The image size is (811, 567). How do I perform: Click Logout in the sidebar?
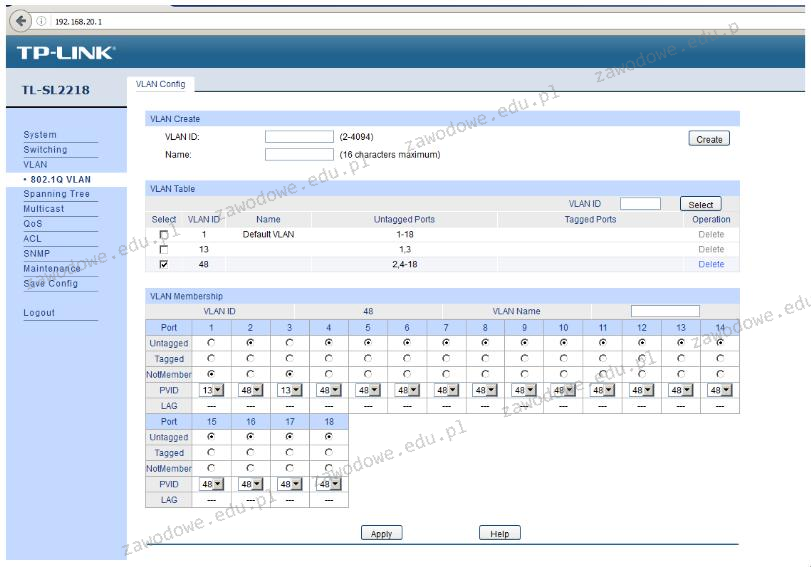(39, 313)
